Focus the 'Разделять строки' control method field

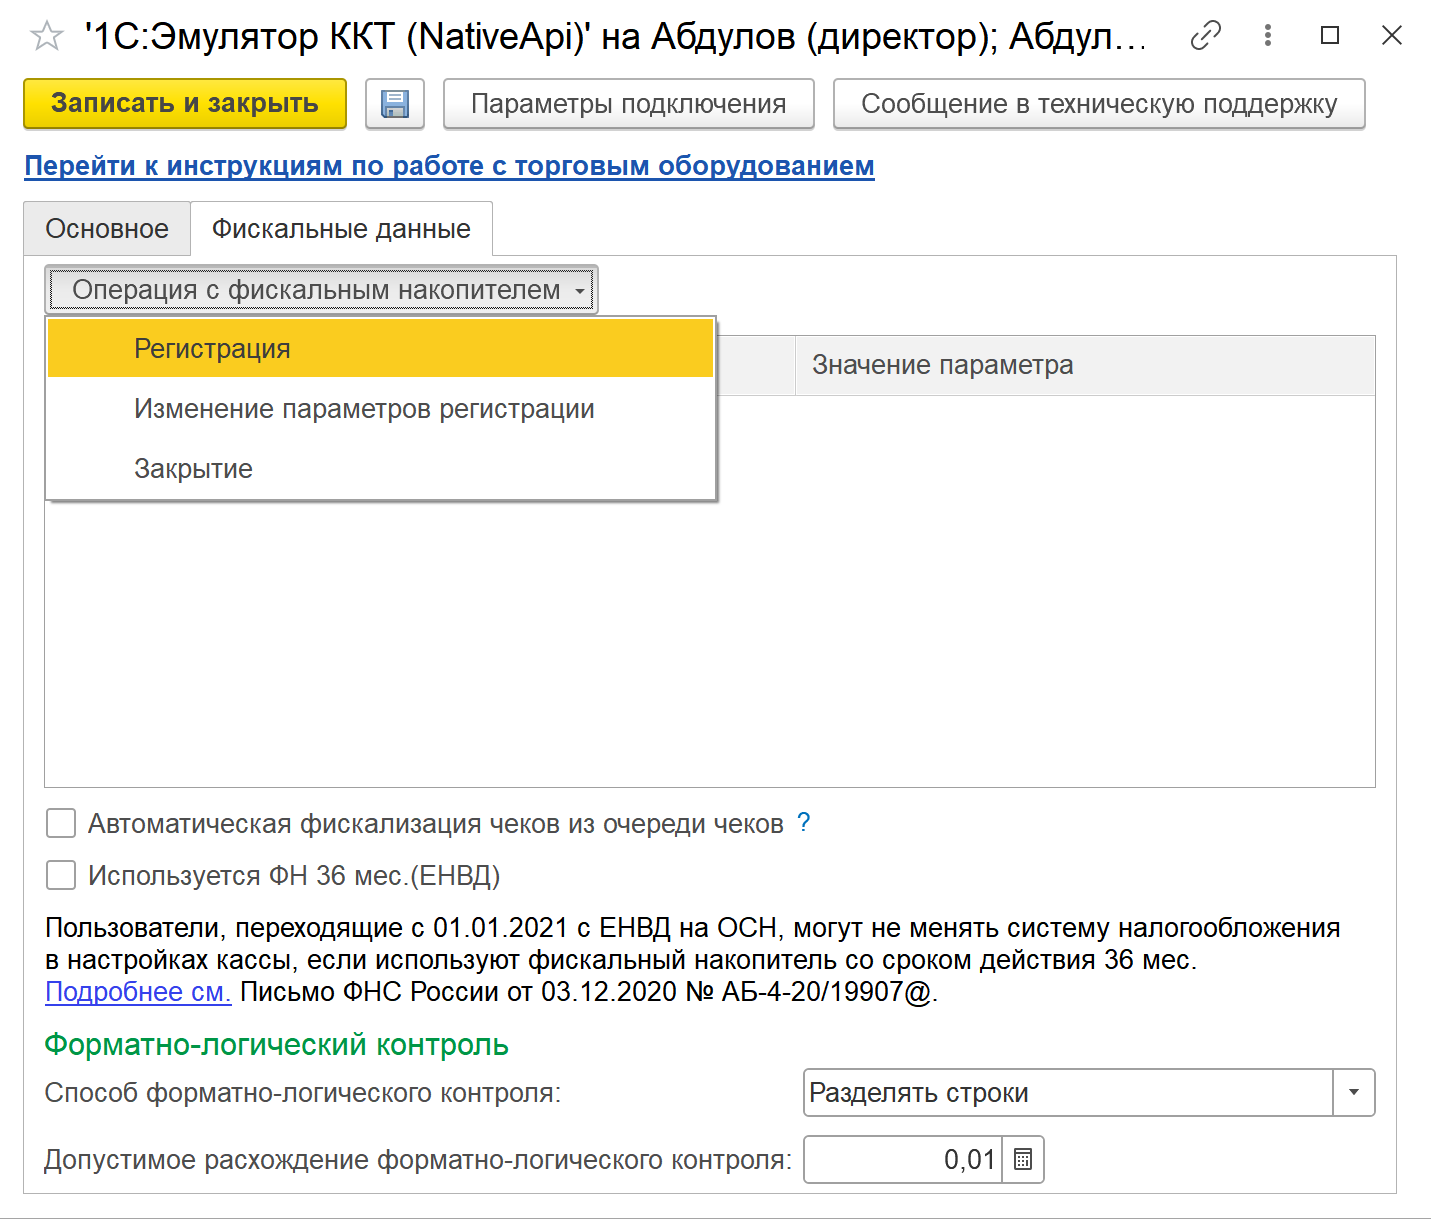pos(1069,1093)
